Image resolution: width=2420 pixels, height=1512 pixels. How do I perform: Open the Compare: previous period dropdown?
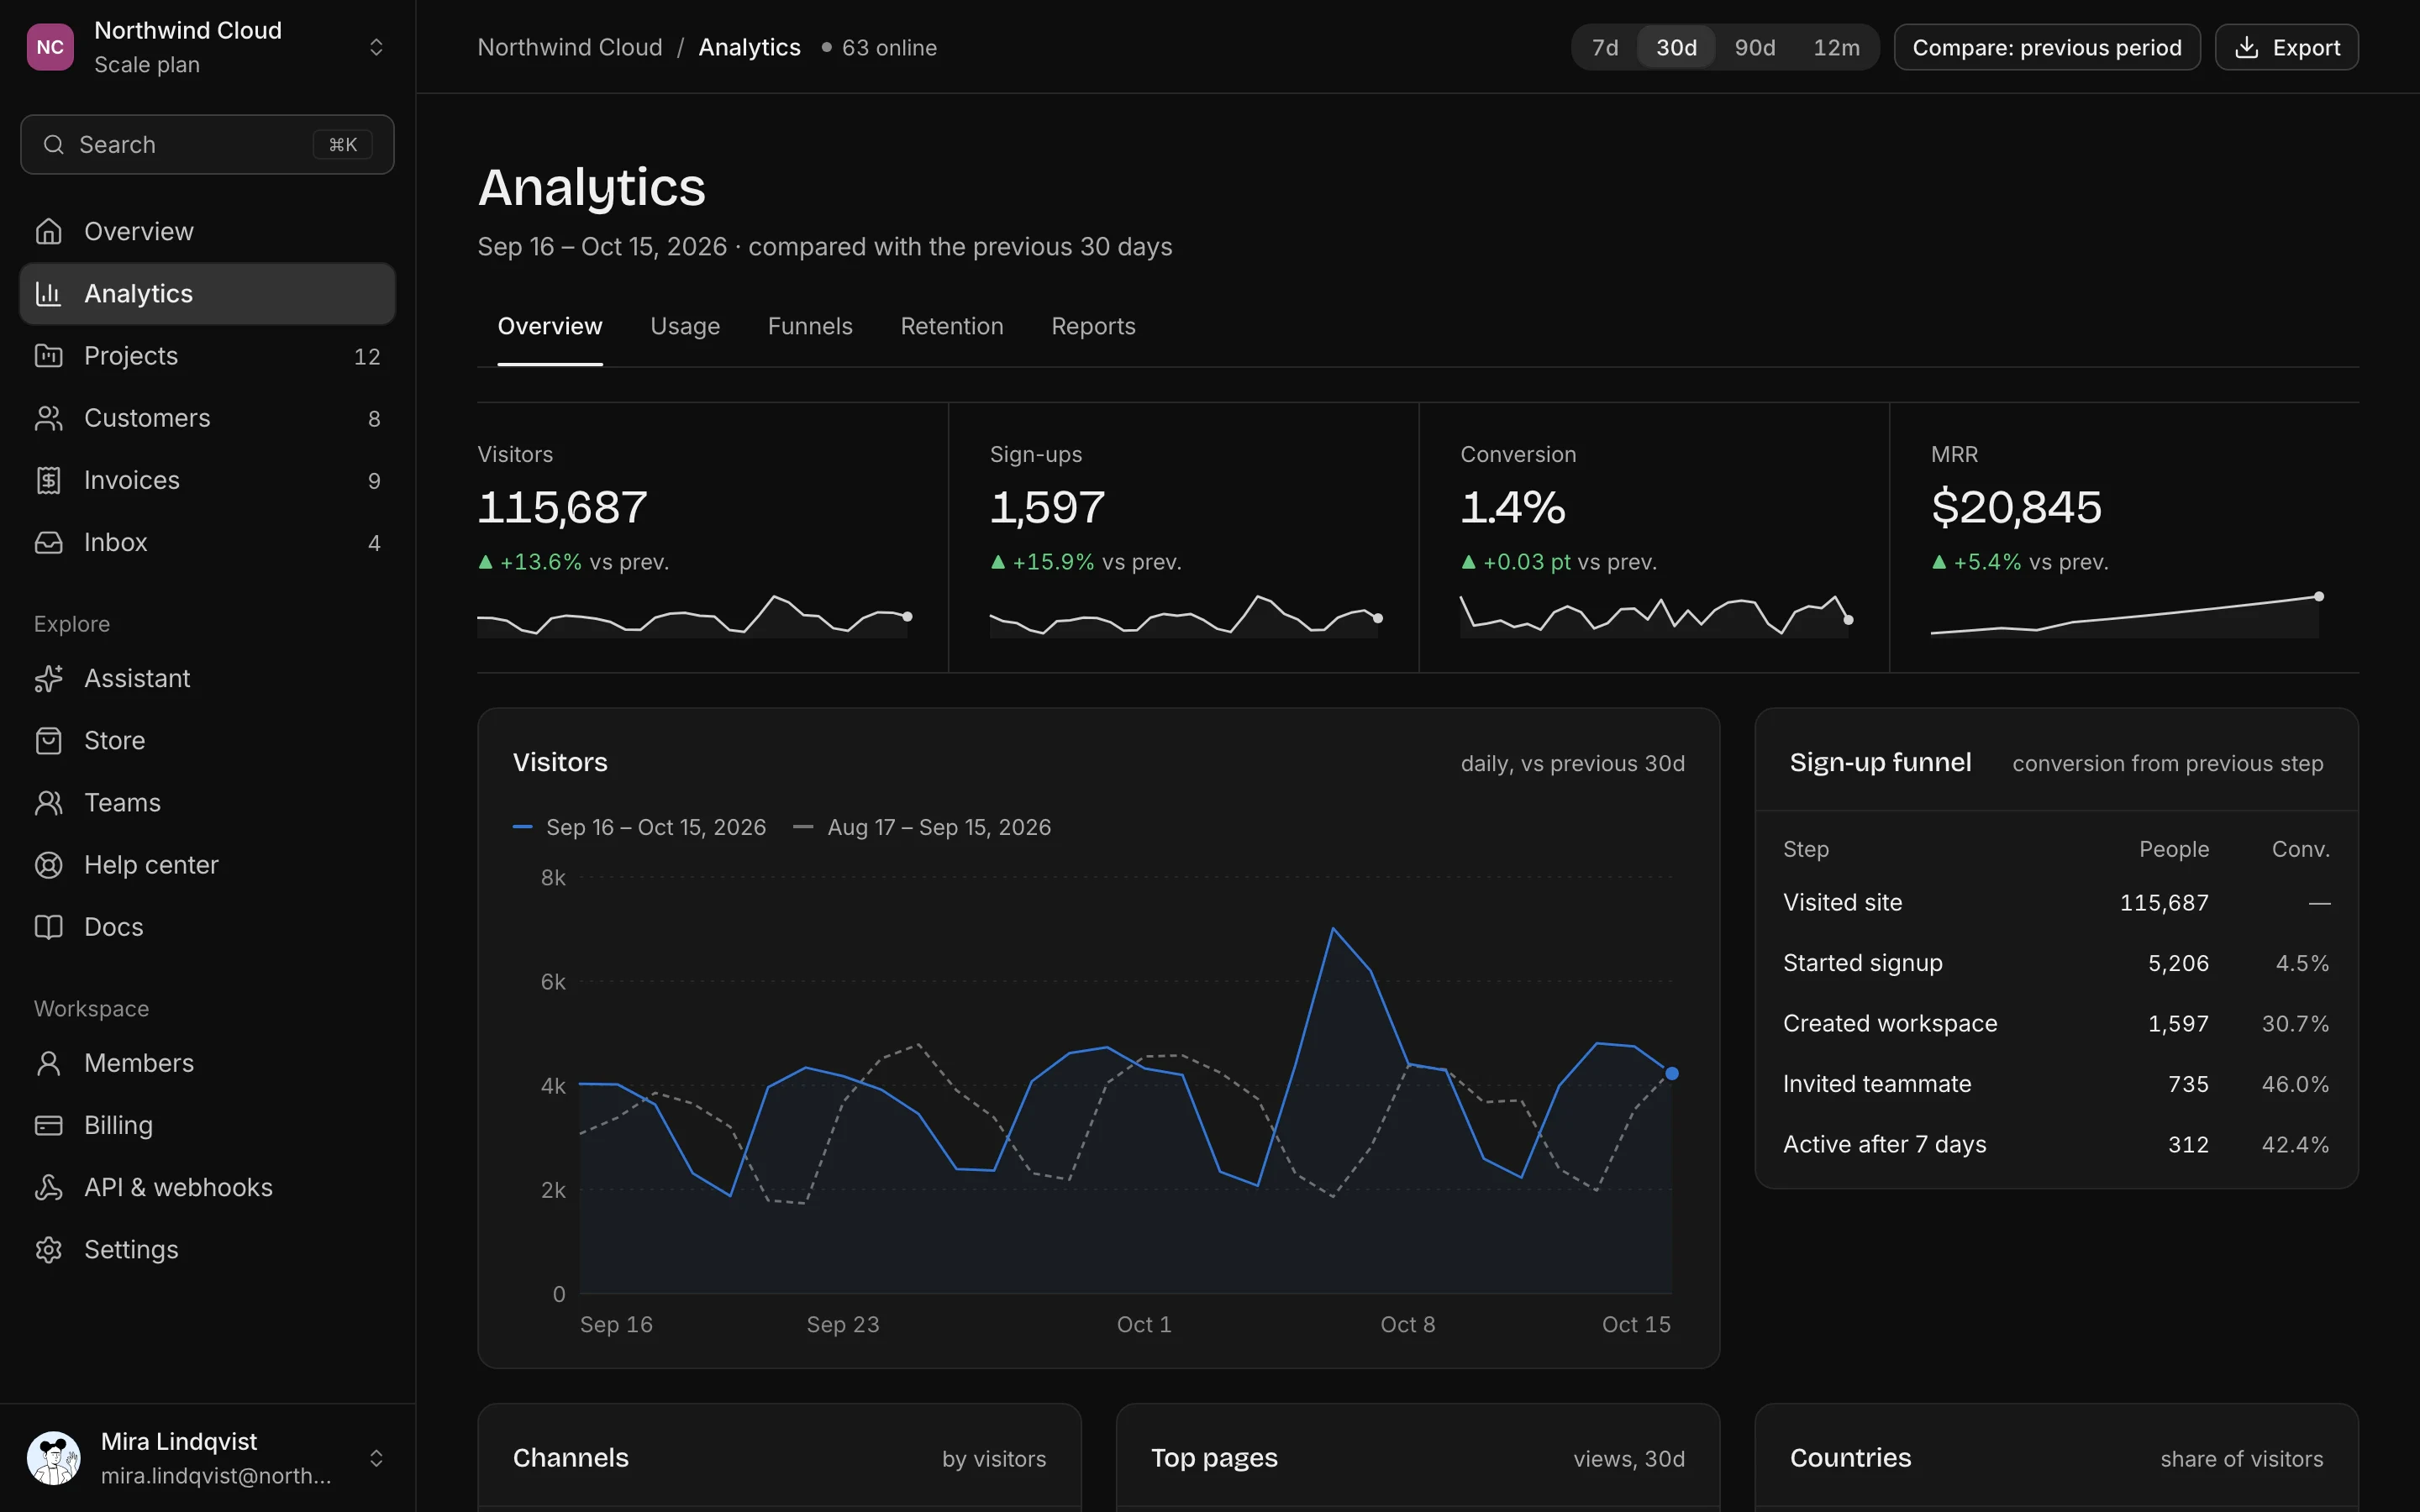coord(2046,47)
